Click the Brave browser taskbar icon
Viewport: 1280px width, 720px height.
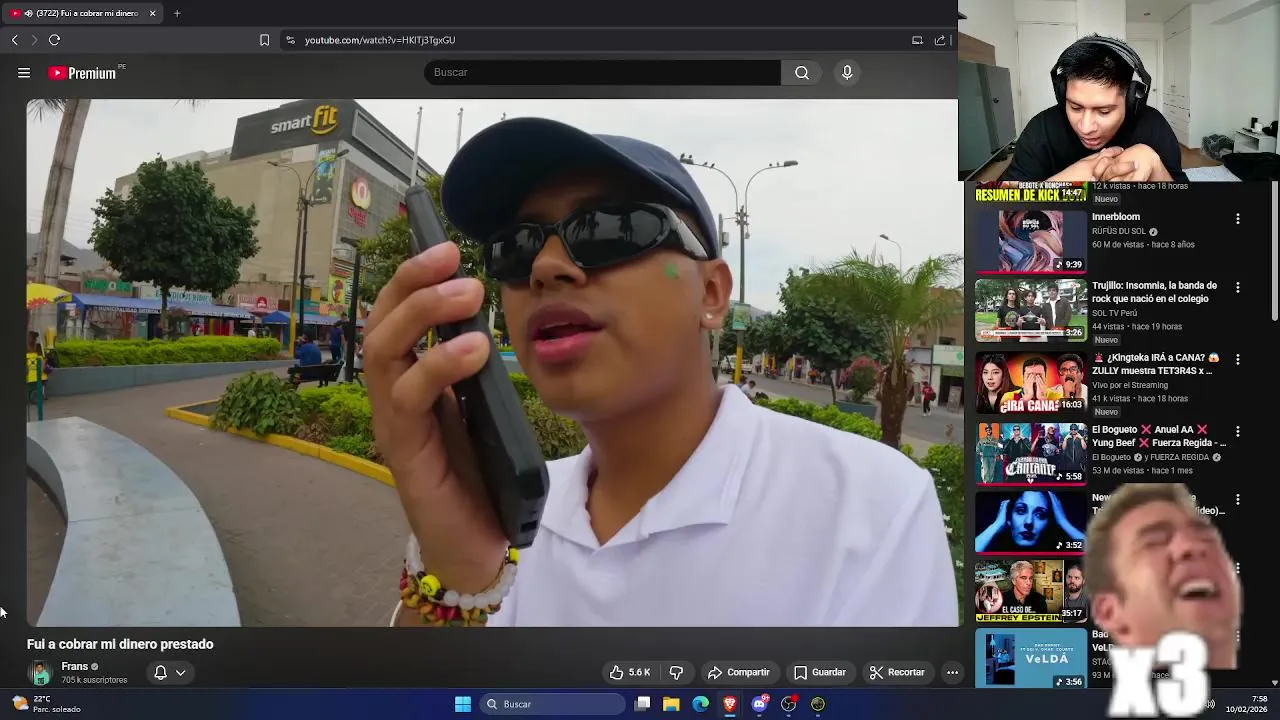(x=730, y=704)
